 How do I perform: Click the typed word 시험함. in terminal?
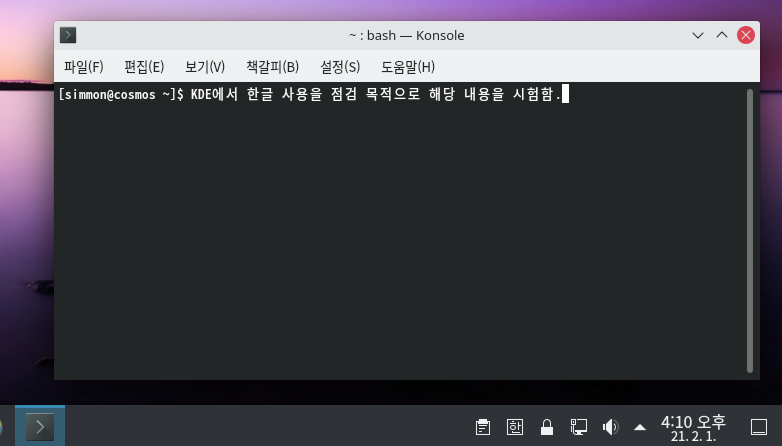pyautogui.click(x=537, y=94)
